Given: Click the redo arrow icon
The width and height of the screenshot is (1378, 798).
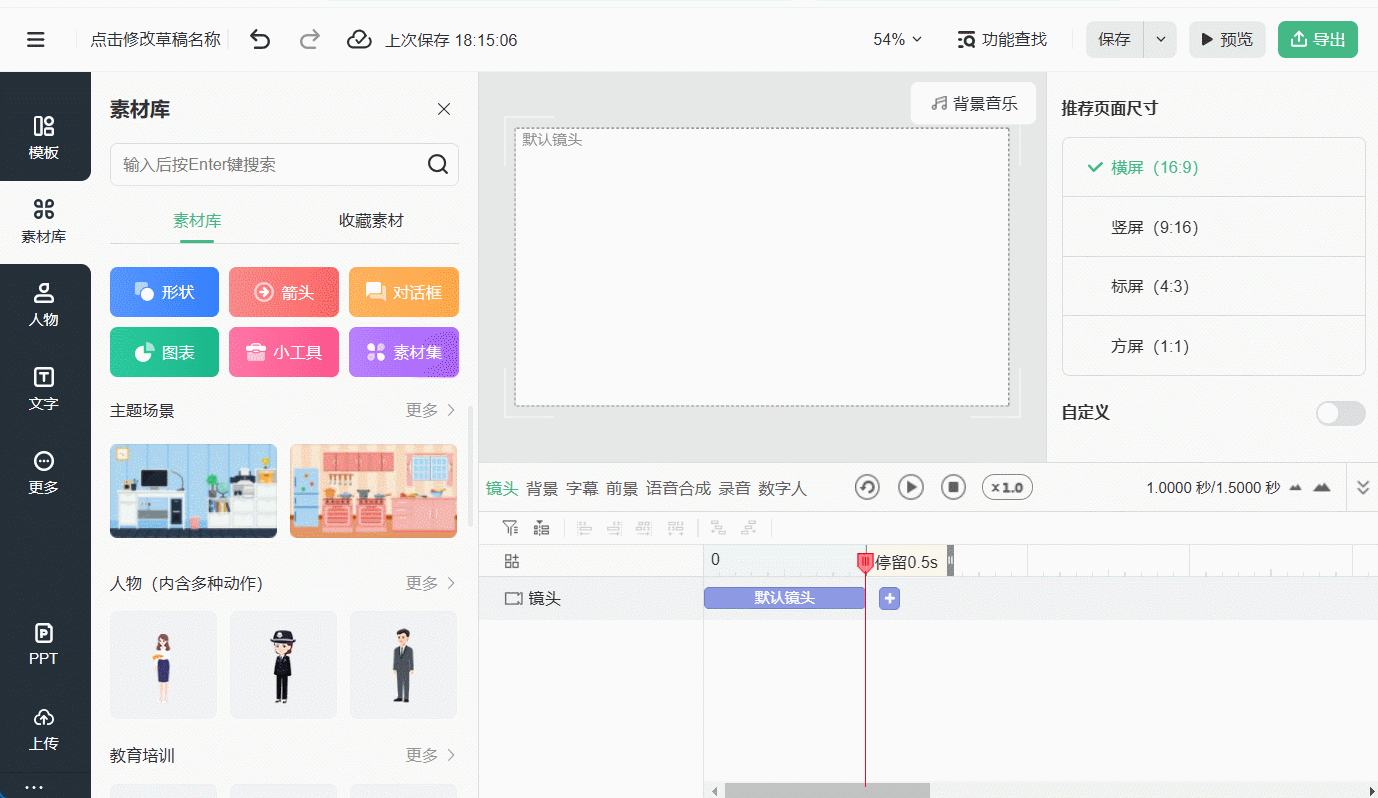Looking at the screenshot, I should click(310, 40).
